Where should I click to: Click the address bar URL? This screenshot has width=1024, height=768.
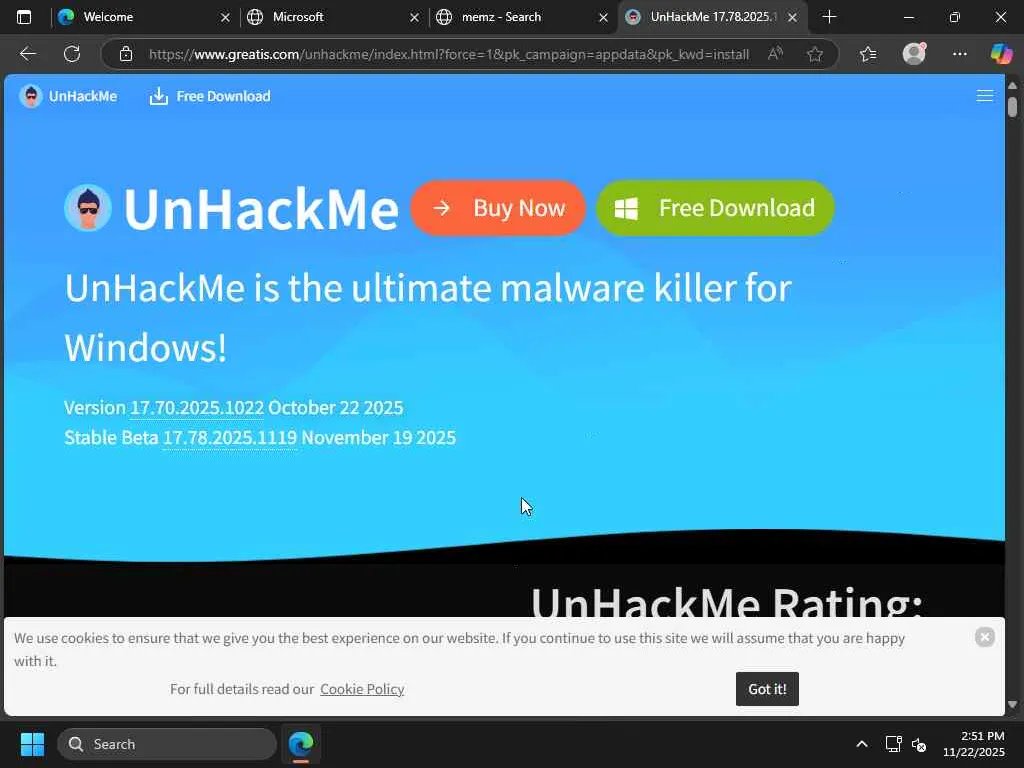pos(449,54)
